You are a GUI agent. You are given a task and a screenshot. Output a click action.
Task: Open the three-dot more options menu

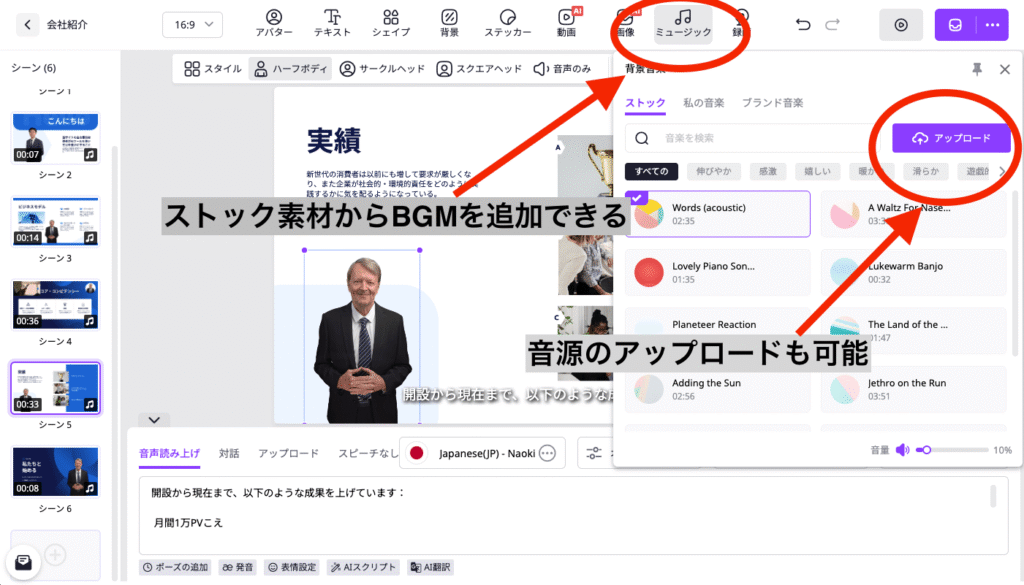993,25
